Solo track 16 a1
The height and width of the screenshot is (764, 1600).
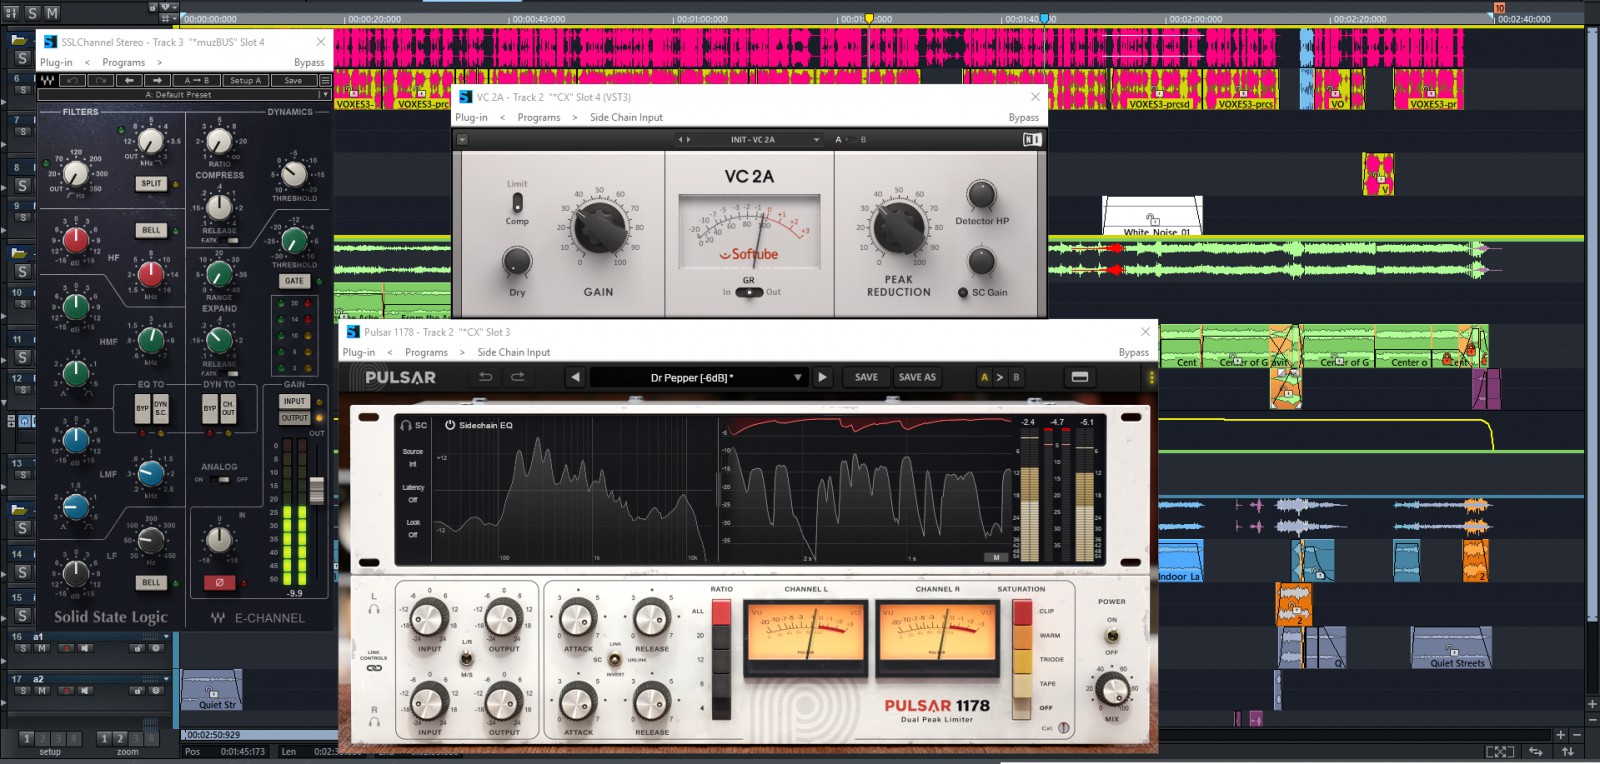pyautogui.click(x=25, y=648)
